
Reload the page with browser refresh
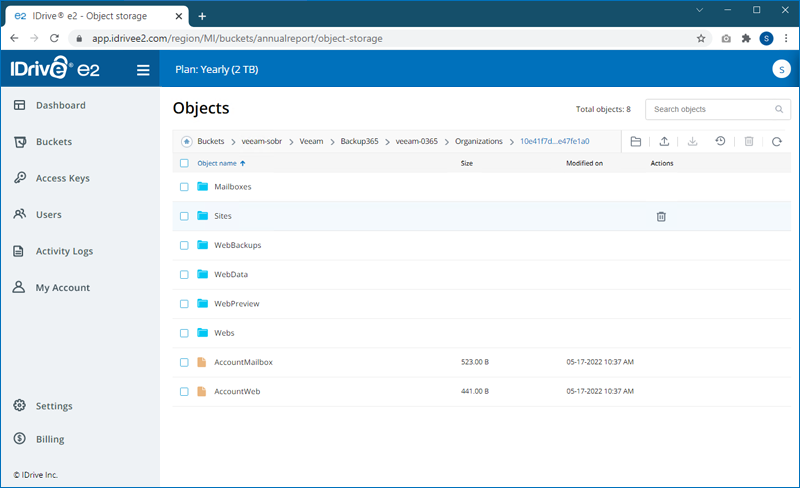(54, 38)
